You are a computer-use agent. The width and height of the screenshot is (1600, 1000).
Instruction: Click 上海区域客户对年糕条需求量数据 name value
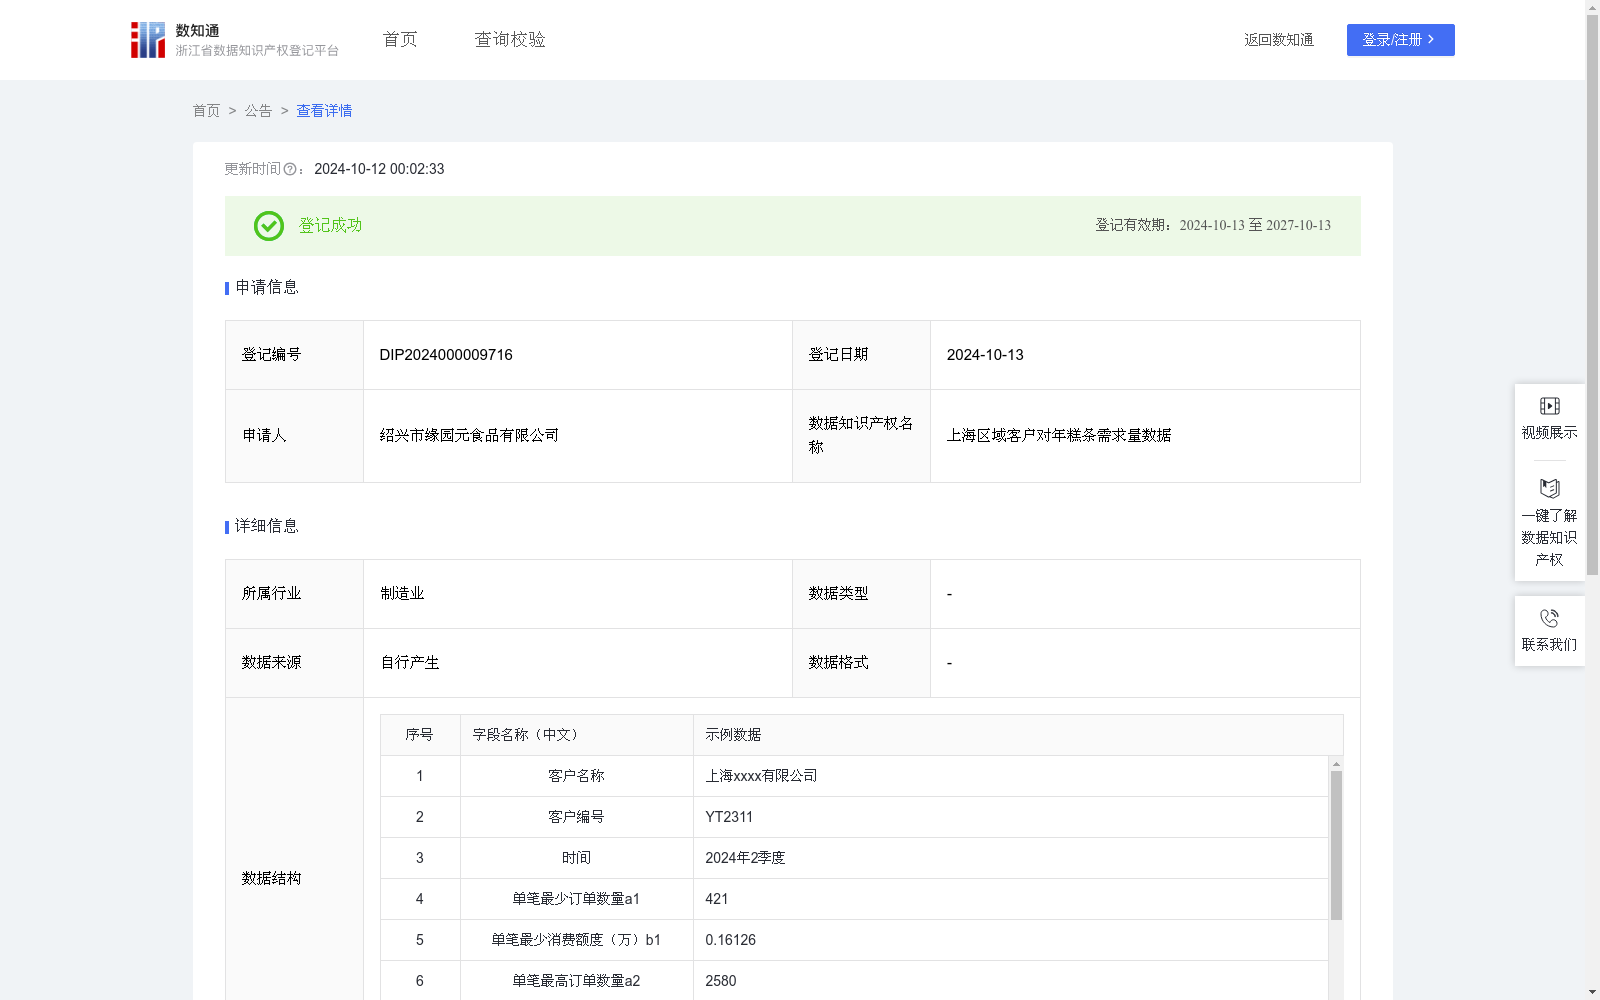(x=1059, y=436)
